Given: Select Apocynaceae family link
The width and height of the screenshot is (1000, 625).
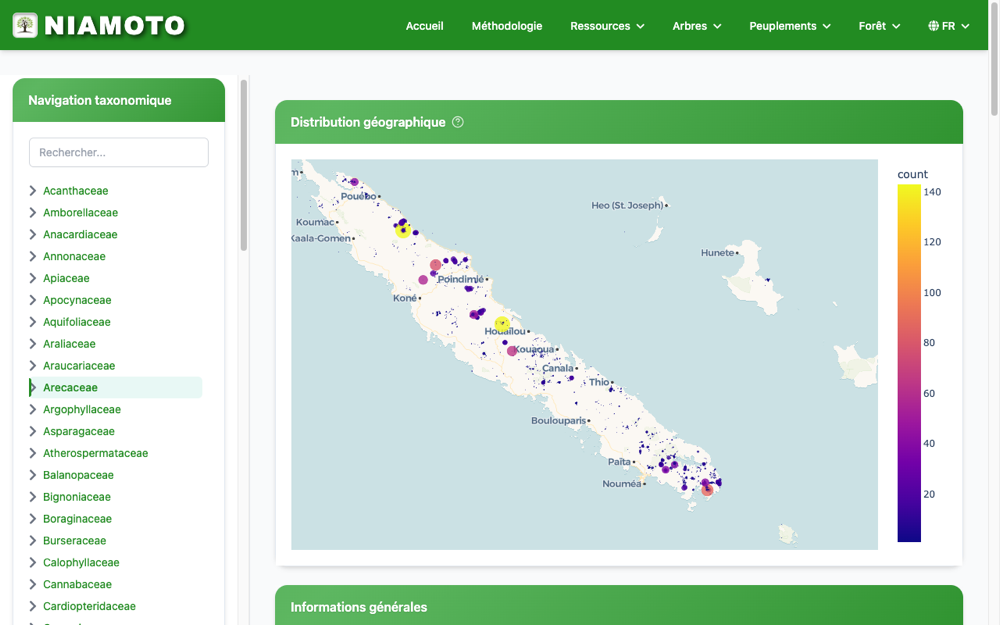Looking at the screenshot, I should coord(77,300).
